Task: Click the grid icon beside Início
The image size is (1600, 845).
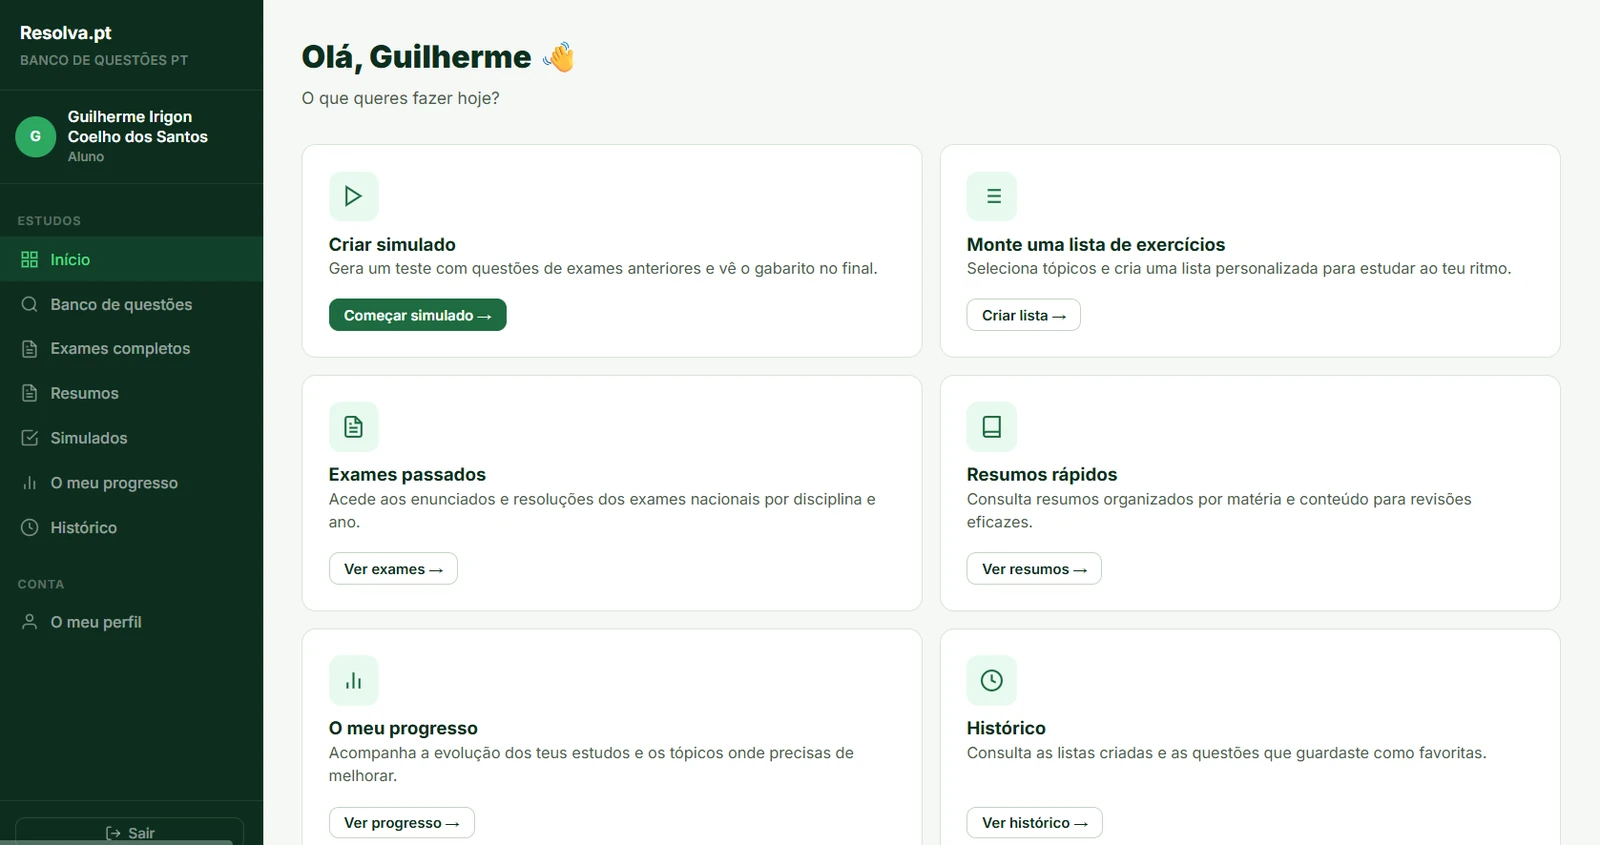Action: pos(30,260)
